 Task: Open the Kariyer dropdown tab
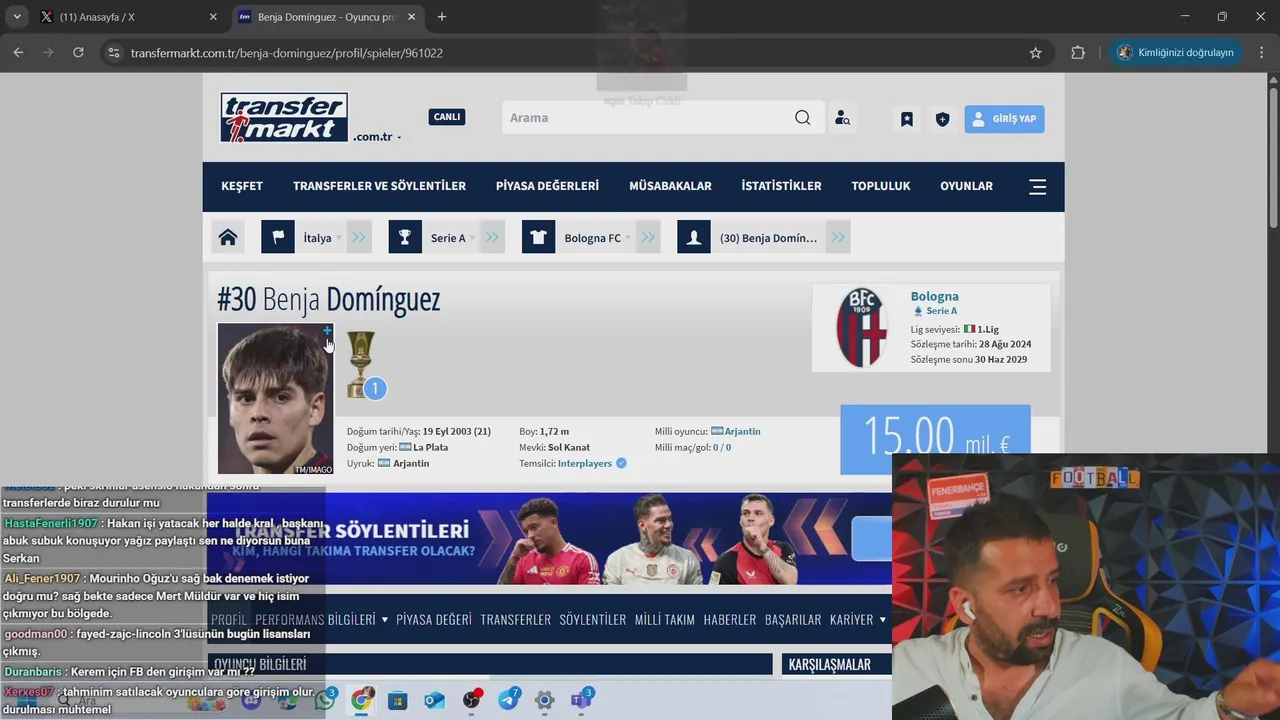(857, 620)
